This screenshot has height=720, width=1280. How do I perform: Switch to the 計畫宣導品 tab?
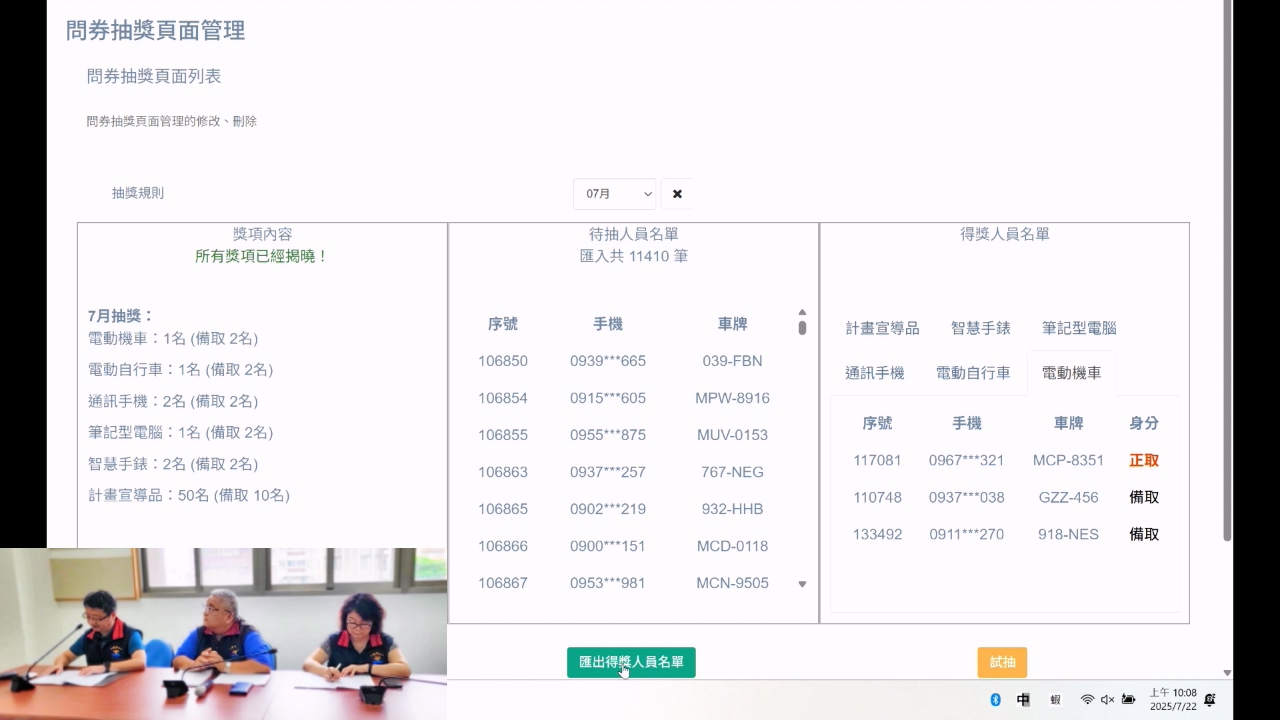tap(882, 328)
